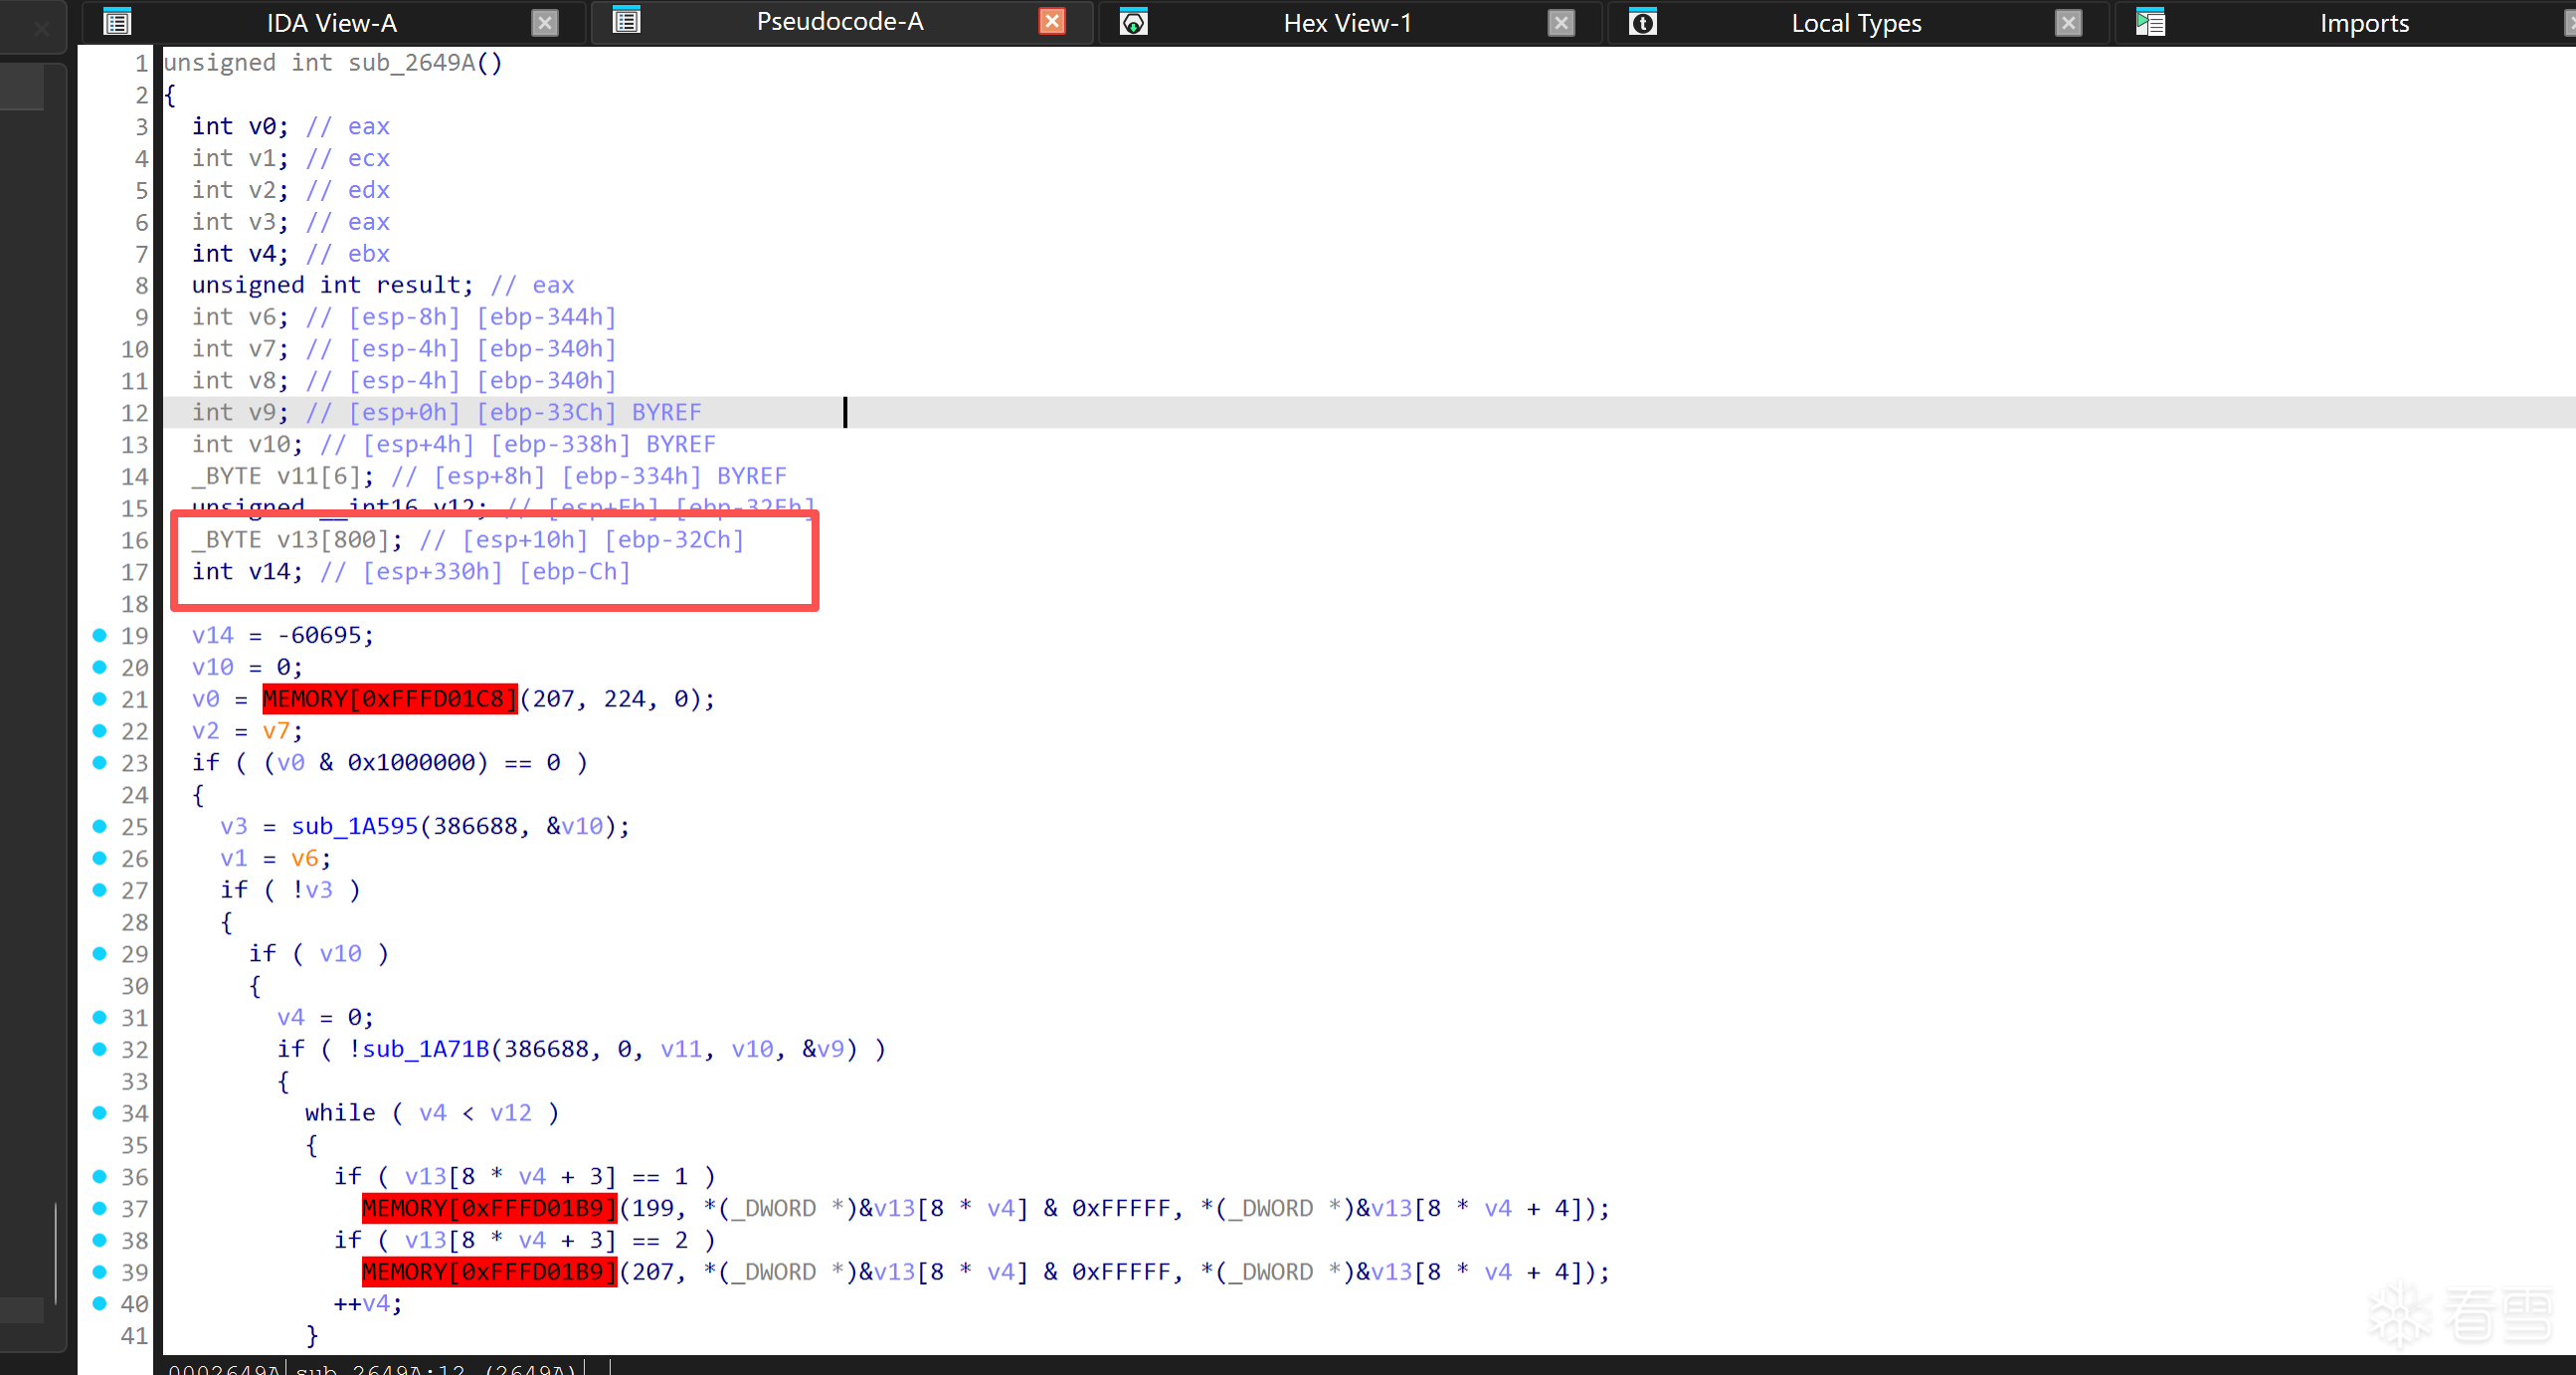
Task: Close the Pseudocode-A tab
Action: 1052,21
